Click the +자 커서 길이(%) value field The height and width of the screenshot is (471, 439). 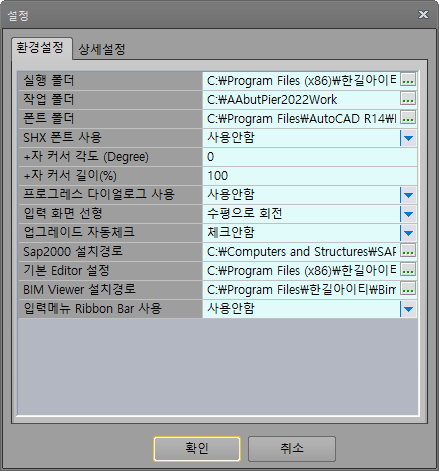[309, 176]
